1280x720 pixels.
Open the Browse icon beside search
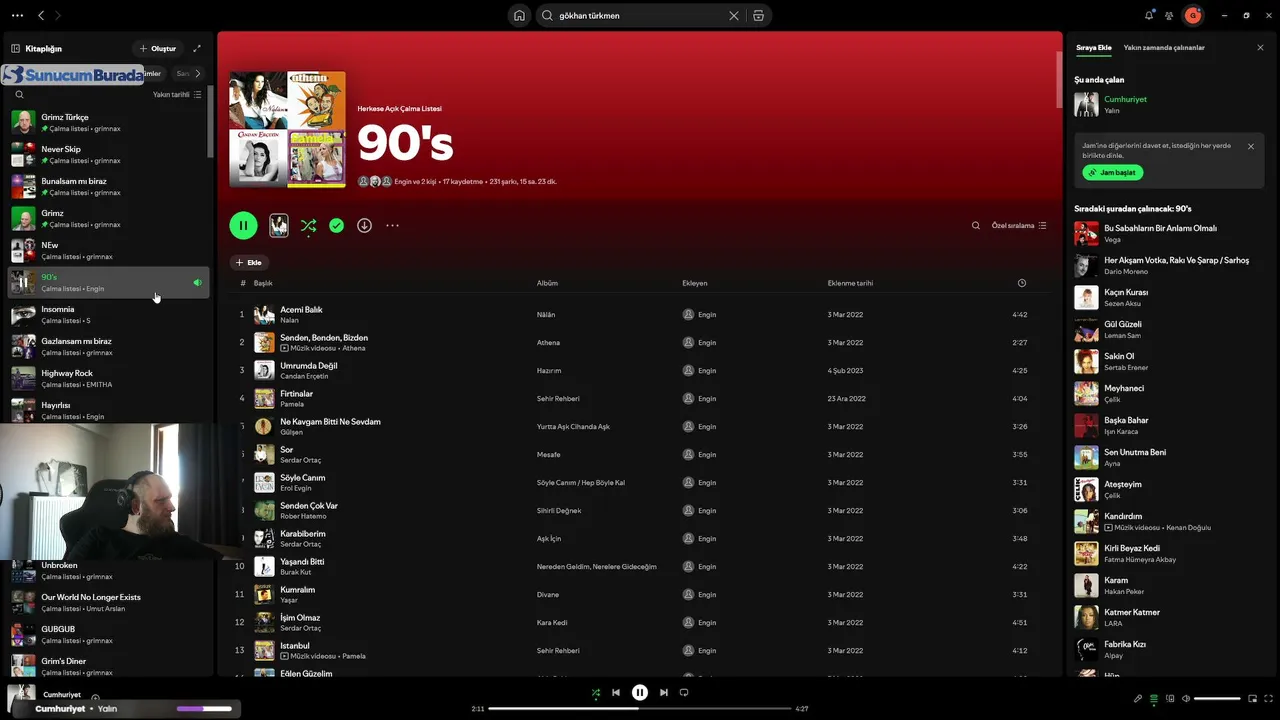(x=758, y=16)
